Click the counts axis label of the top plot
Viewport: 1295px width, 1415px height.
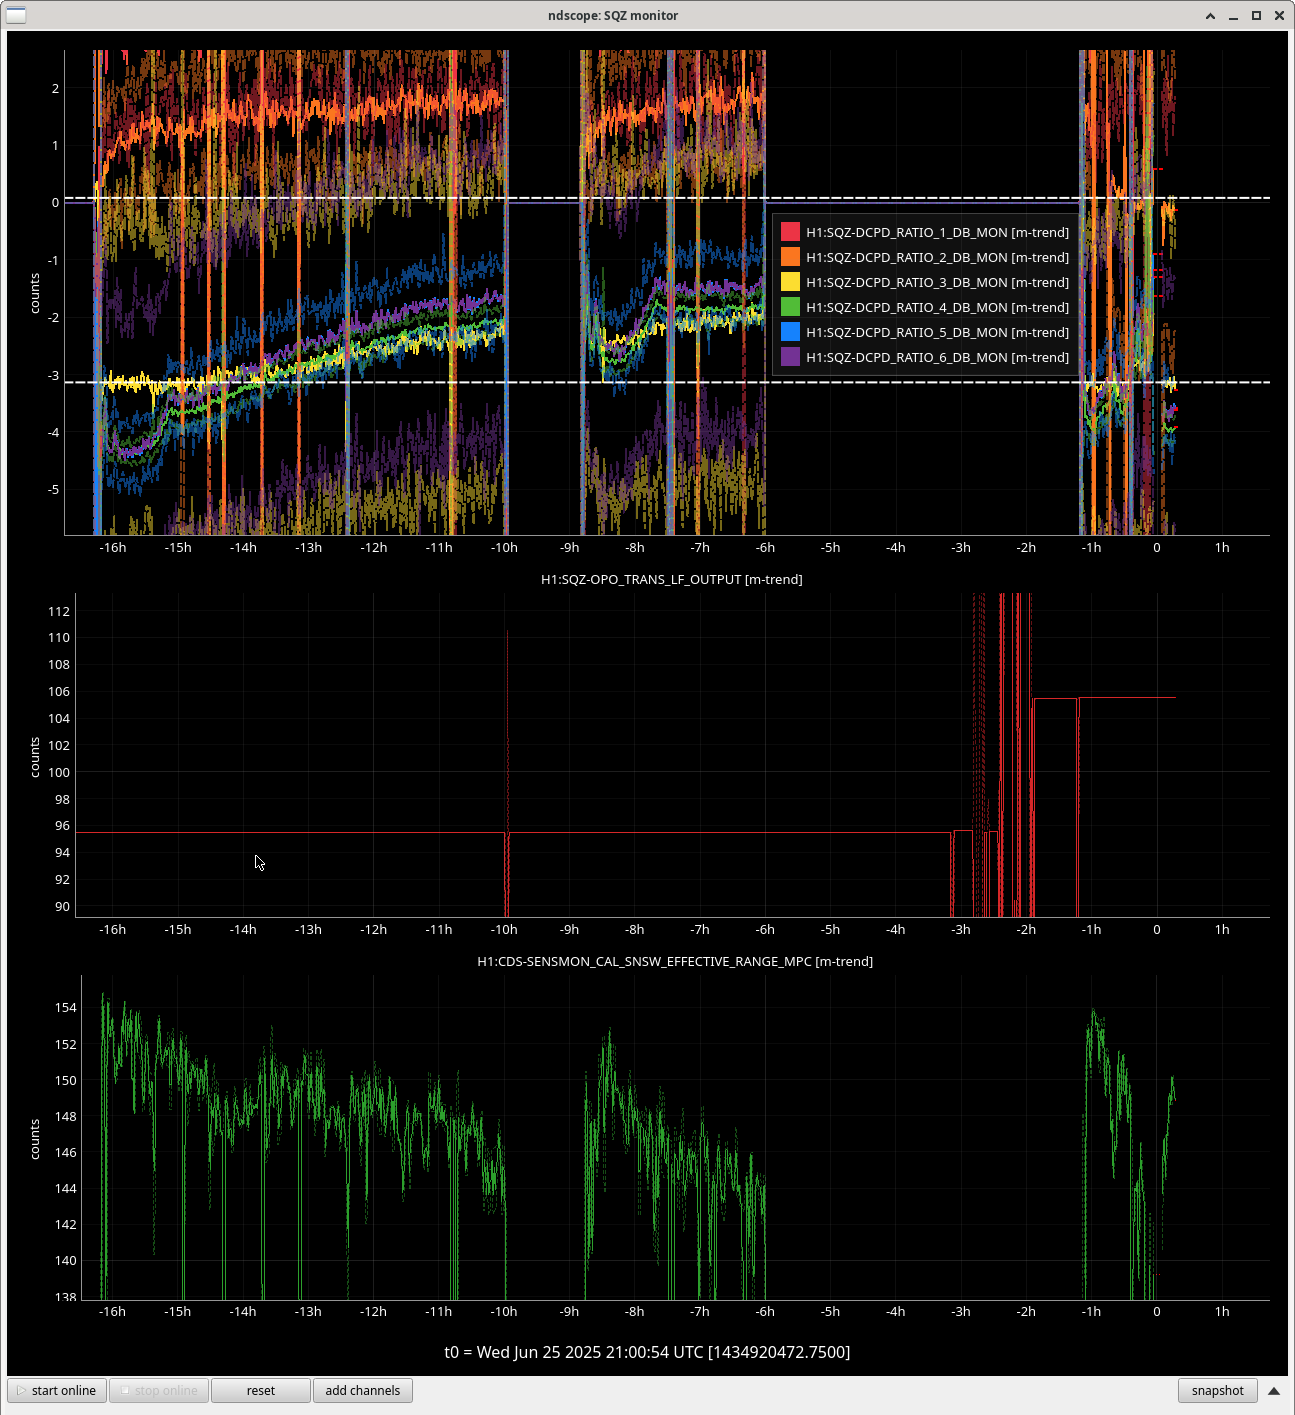[35, 293]
